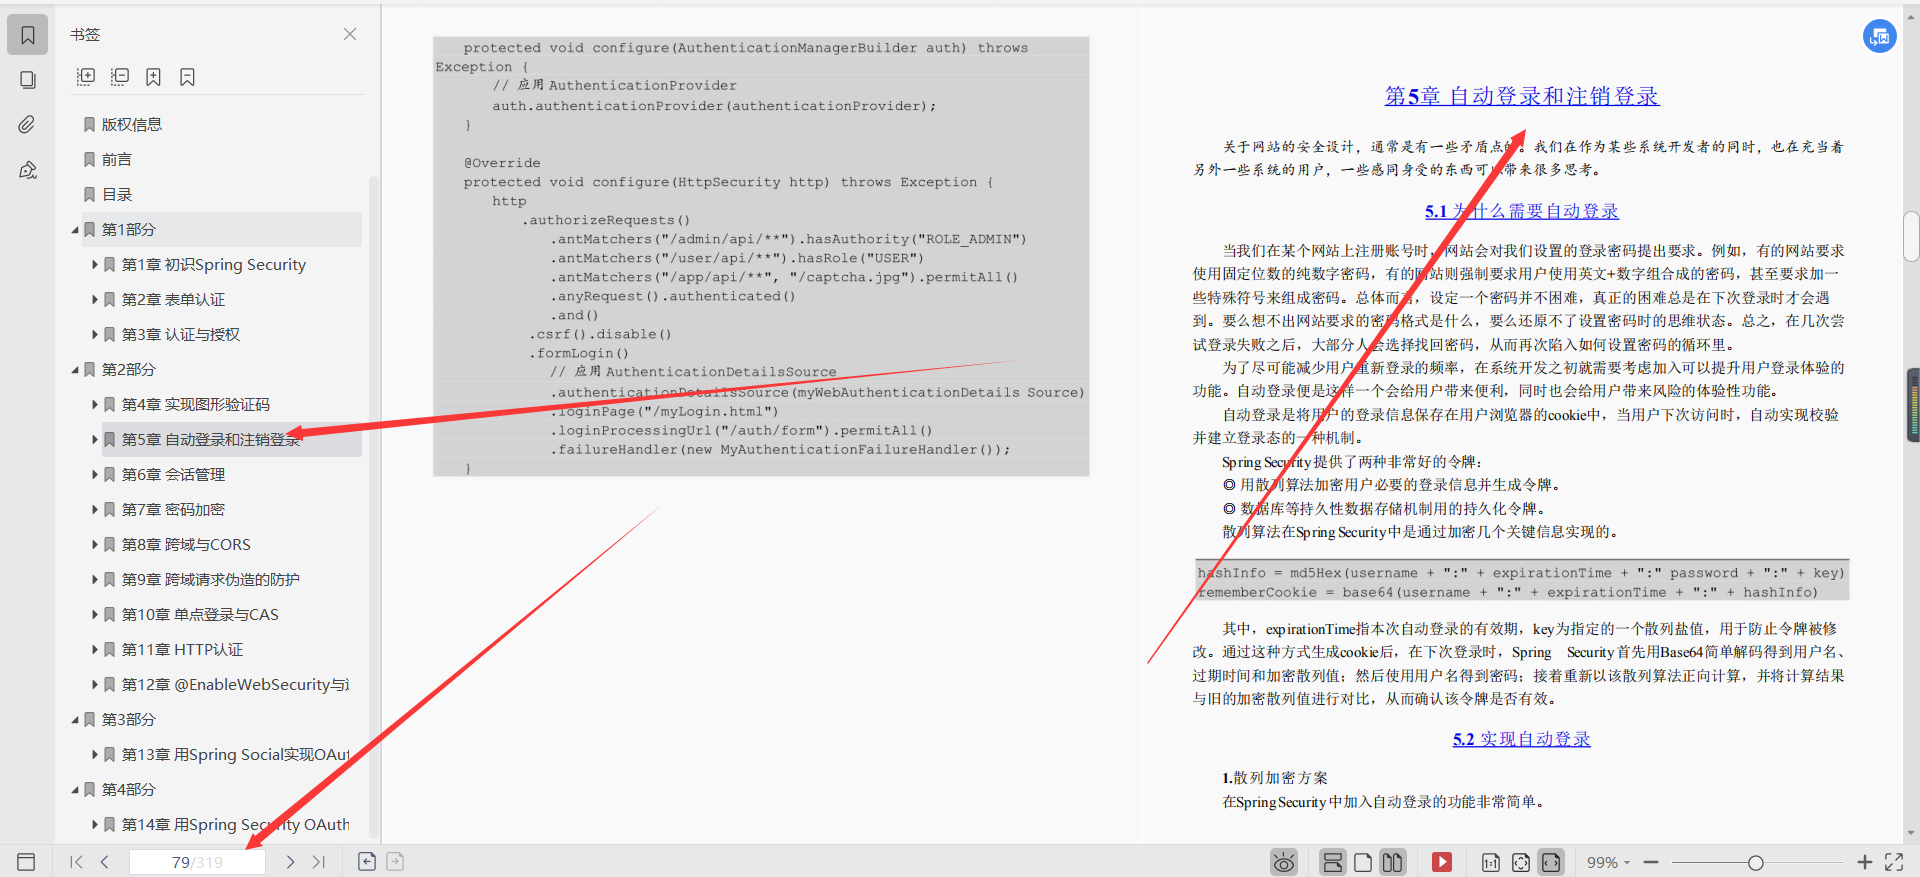The height and width of the screenshot is (877, 1920).
Task: Expand the 第8章 跨域与CORS bookmark
Action: [95, 545]
